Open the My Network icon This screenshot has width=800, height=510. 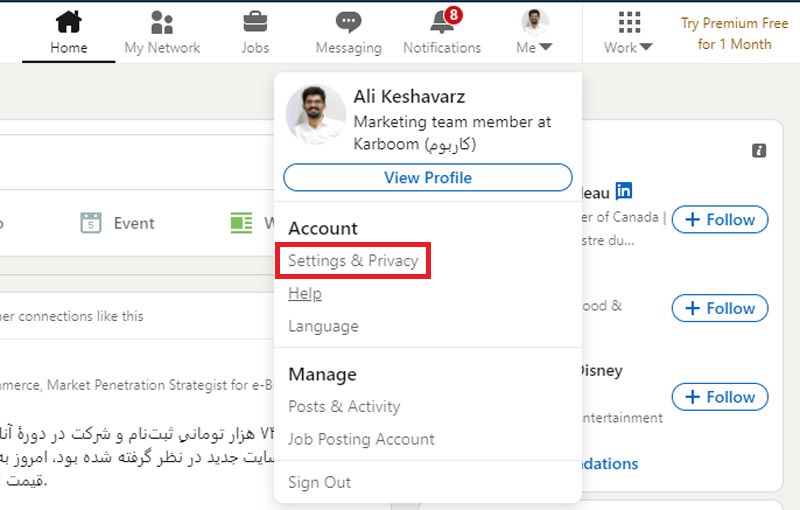point(162,22)
